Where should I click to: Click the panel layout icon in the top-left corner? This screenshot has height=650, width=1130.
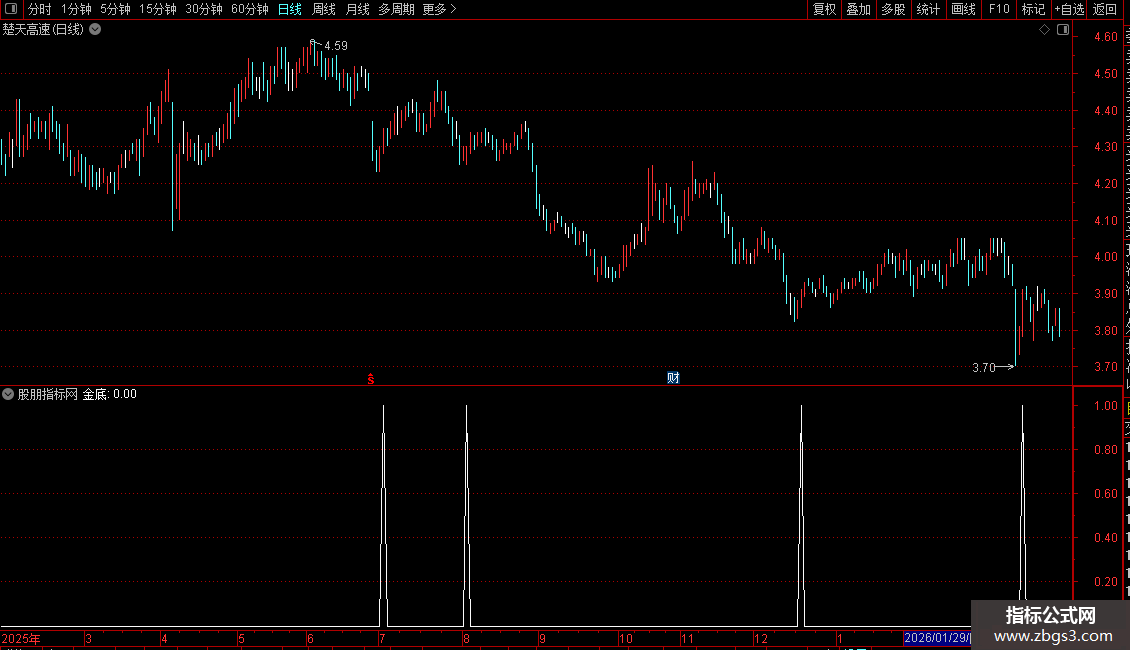11,9
